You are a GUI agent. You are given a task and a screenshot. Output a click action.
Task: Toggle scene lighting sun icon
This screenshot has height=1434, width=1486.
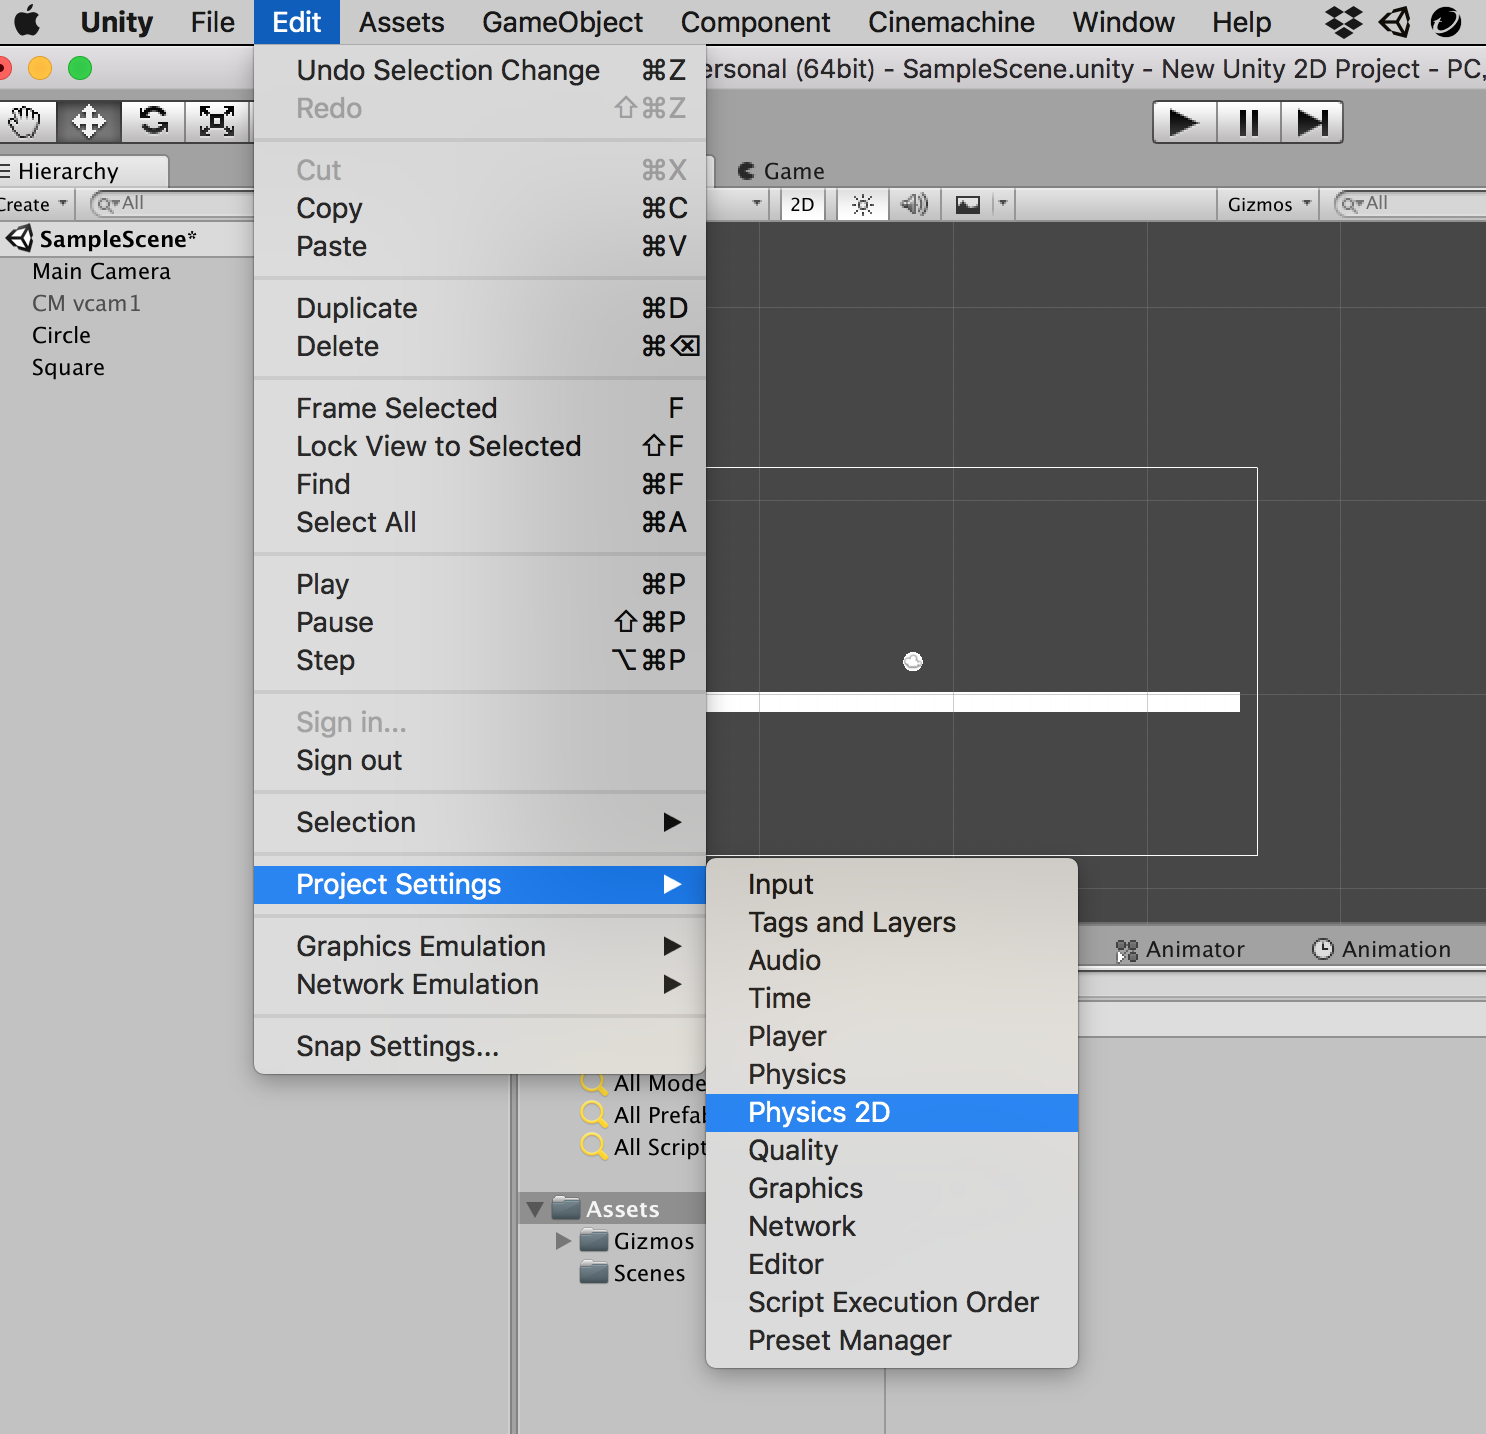(863, 205)
